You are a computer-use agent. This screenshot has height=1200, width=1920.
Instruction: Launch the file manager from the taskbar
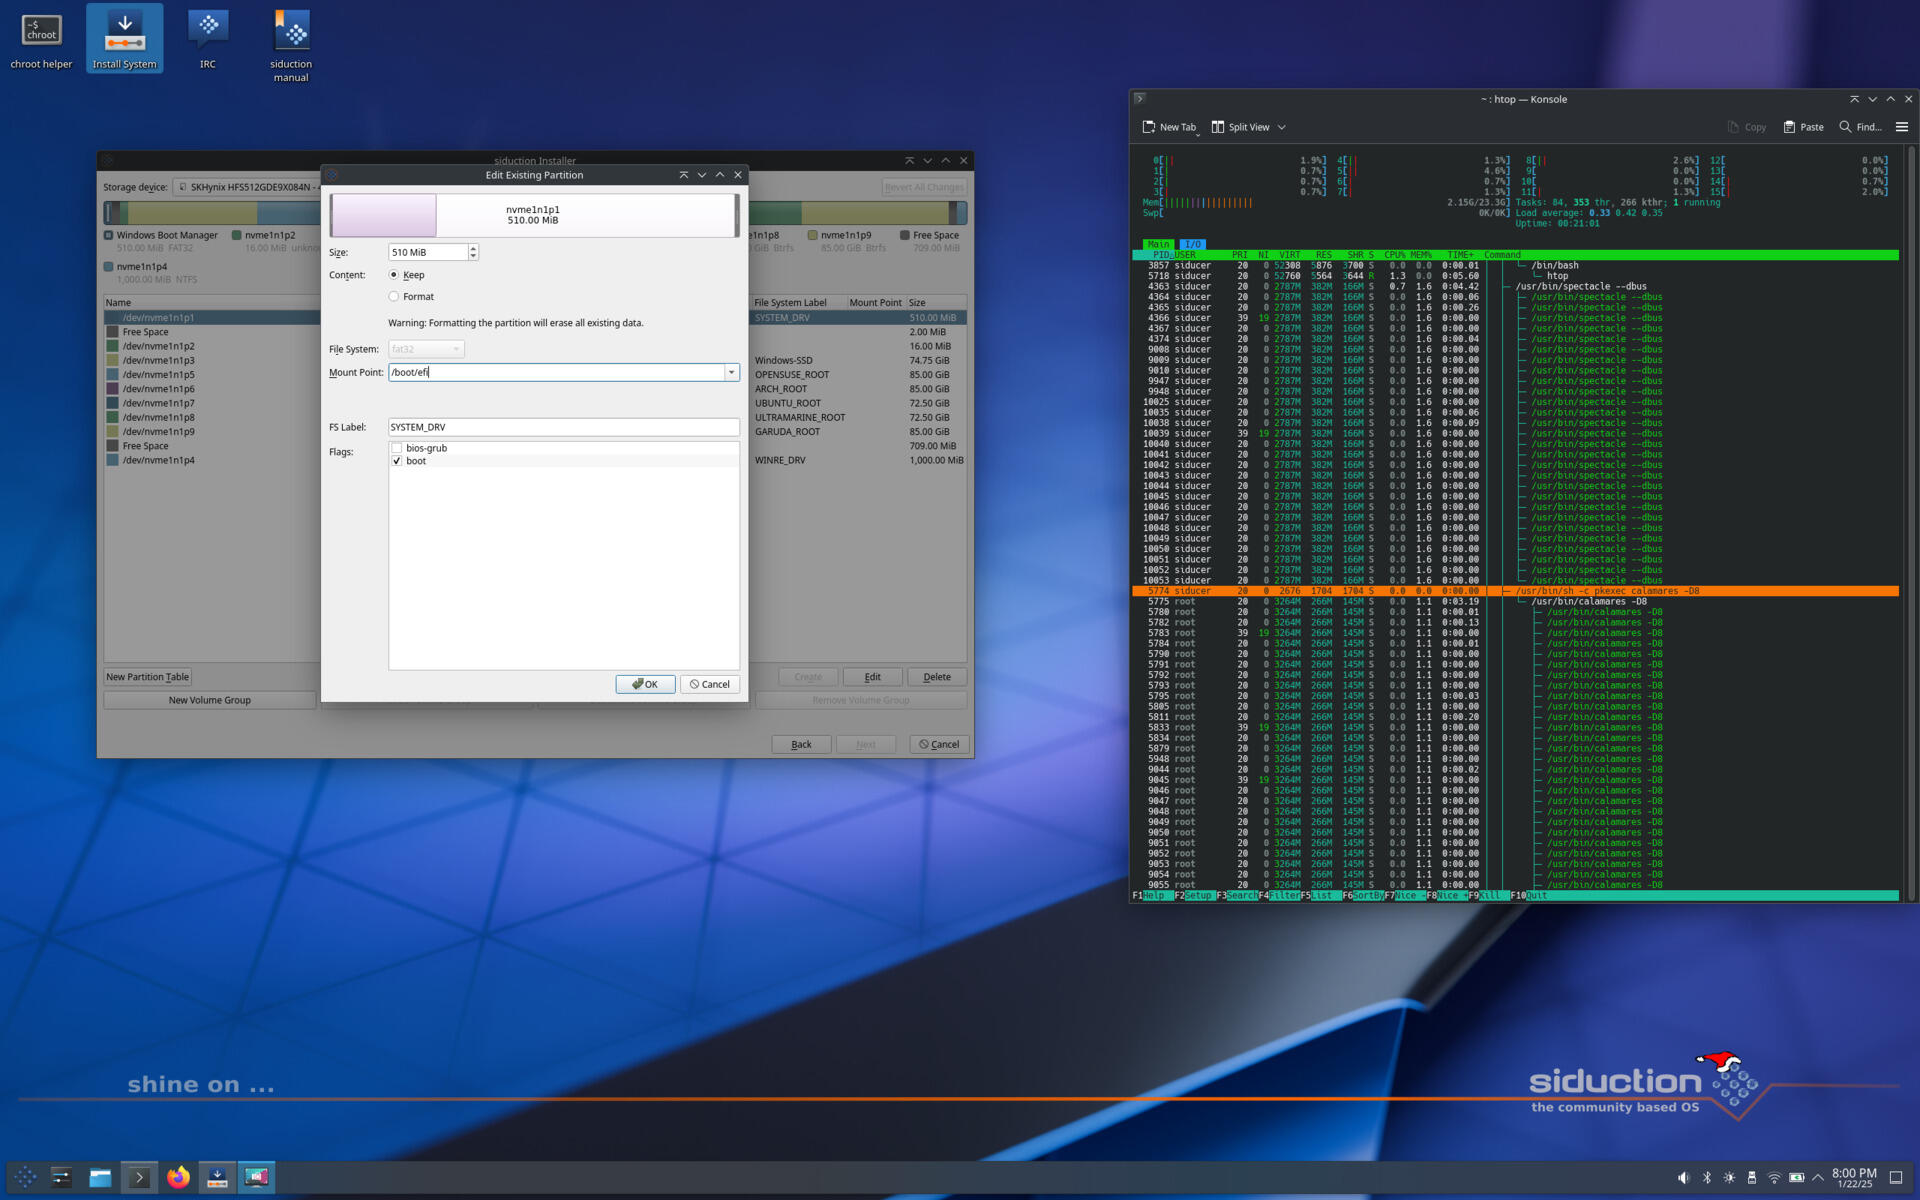100,1177
